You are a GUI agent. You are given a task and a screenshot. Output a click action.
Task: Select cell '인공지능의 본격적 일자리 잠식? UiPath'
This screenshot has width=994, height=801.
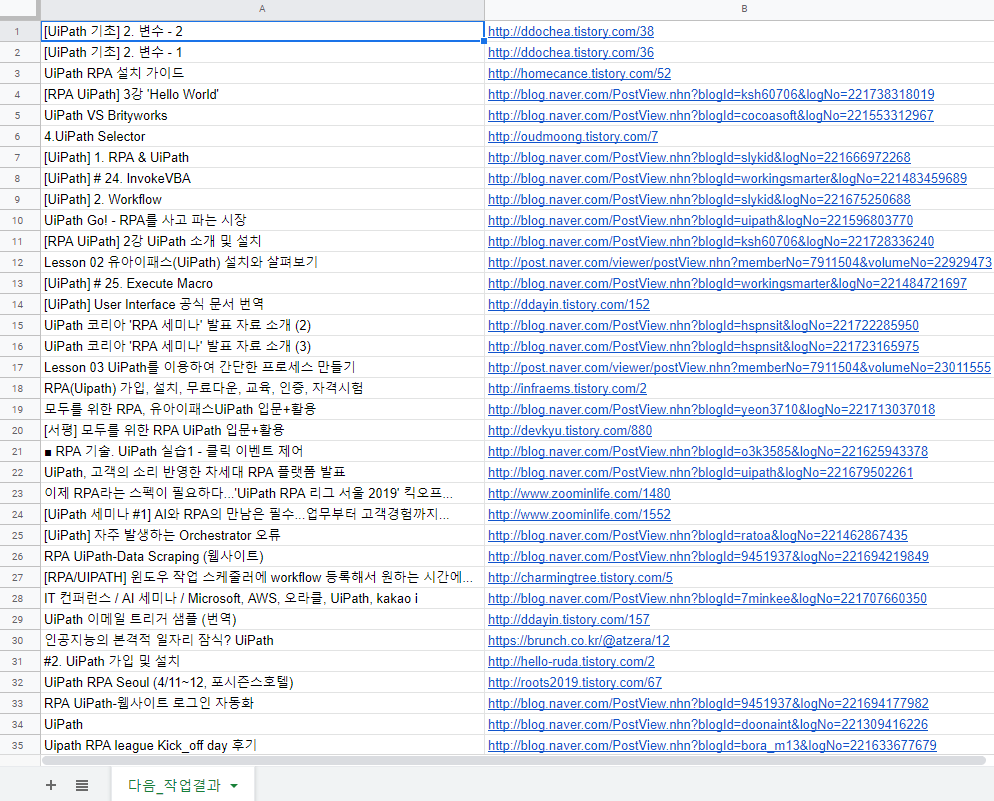pos(262,640)
